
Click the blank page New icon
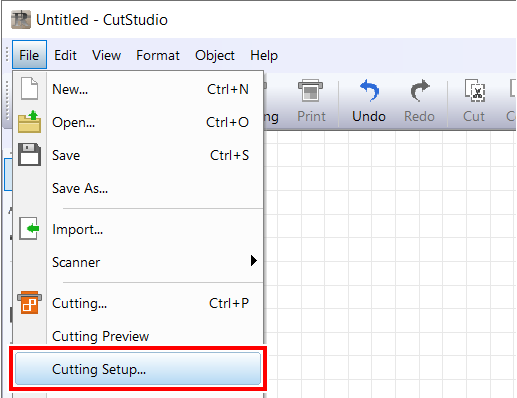click(29, 88)
